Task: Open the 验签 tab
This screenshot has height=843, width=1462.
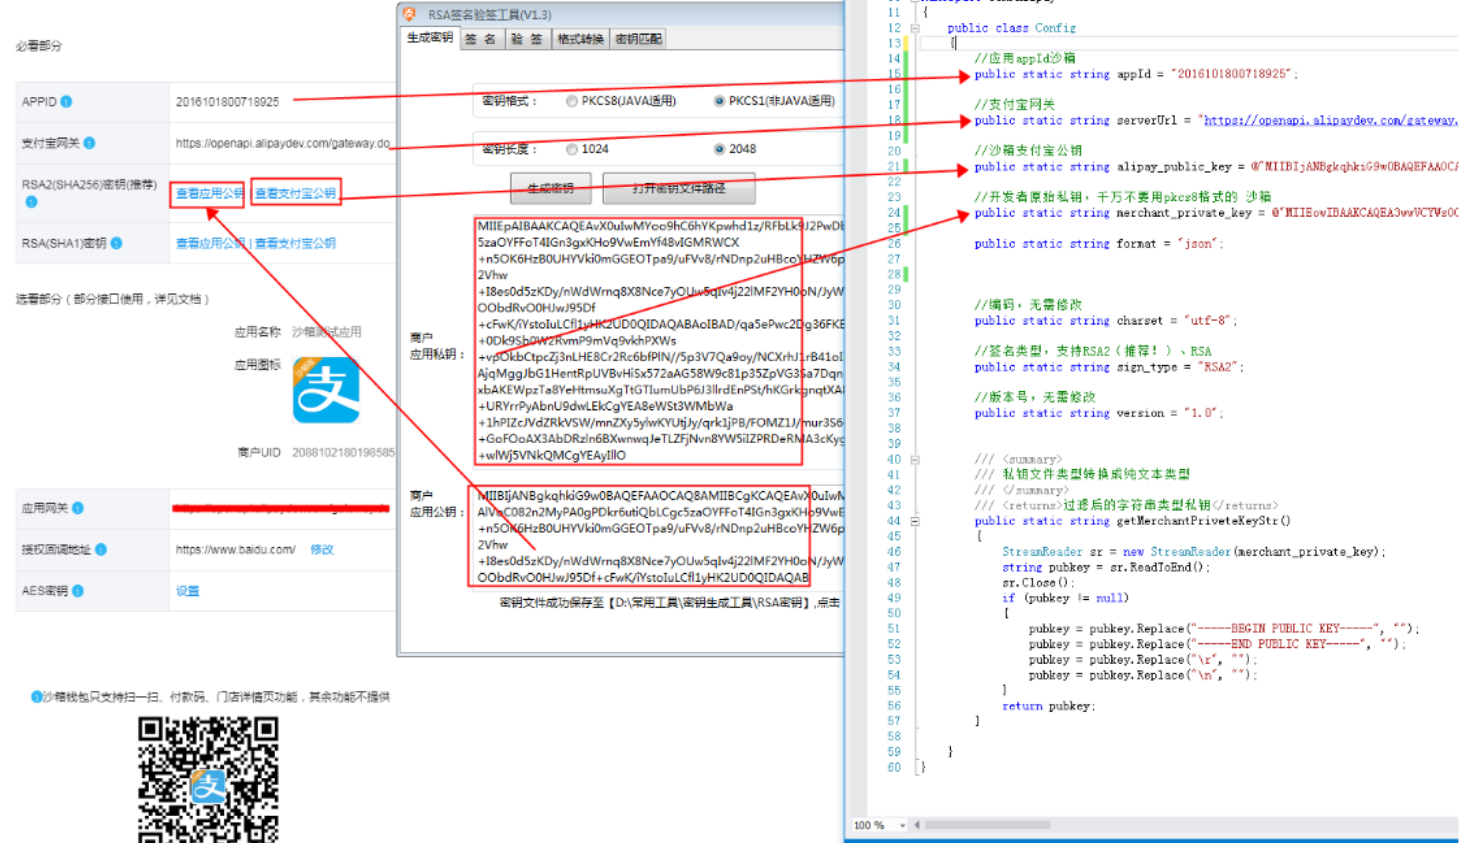Action: [x=527, y=39]
